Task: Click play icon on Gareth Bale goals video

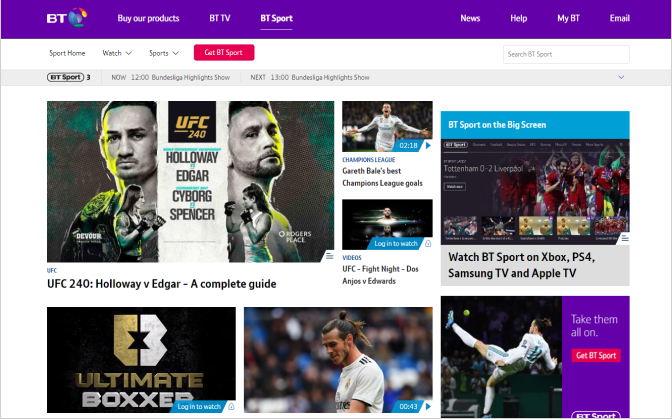Action: (x=428, y=146)
